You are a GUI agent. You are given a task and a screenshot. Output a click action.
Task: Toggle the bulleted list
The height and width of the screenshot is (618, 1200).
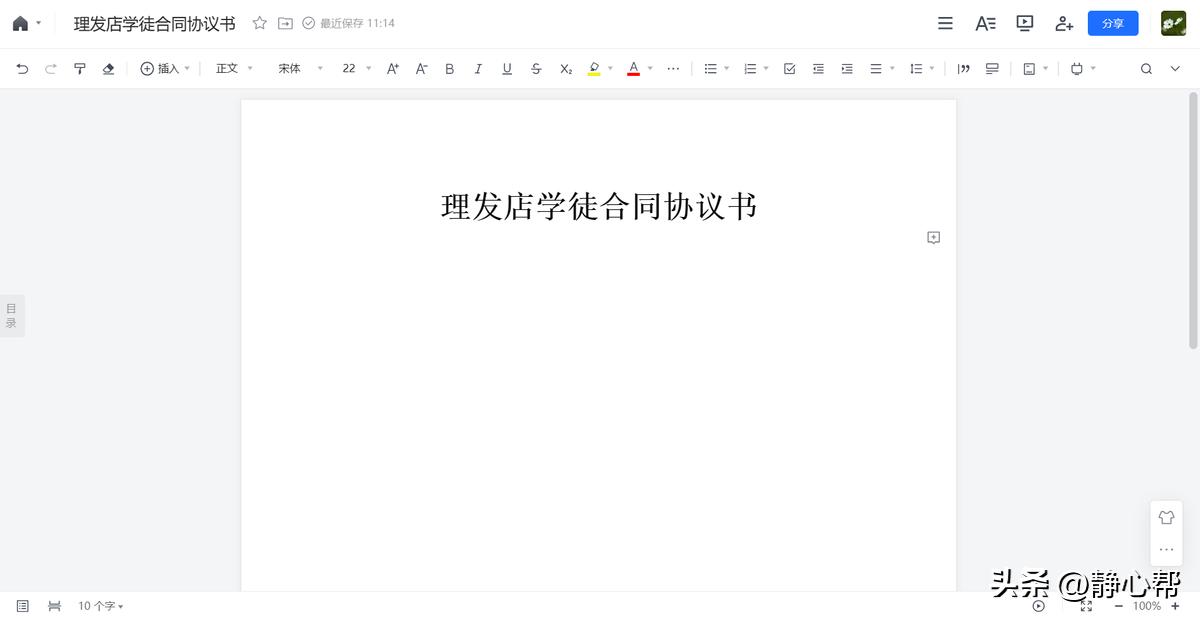(712, 68)
